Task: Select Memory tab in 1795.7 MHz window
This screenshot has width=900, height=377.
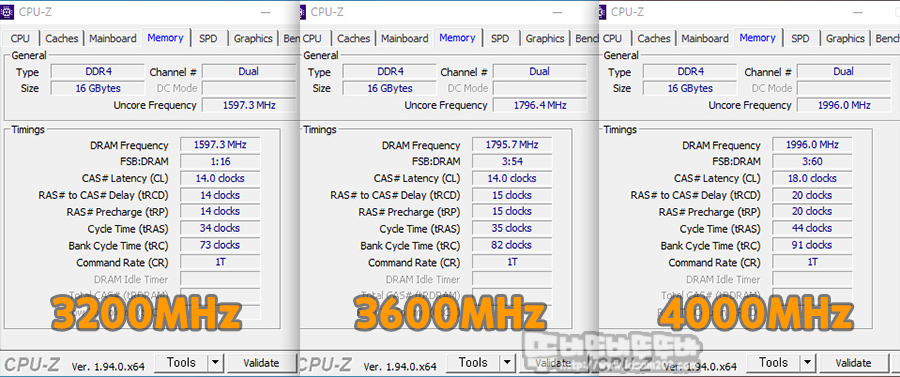Action: pyautogui.click(x=457, y=37)
